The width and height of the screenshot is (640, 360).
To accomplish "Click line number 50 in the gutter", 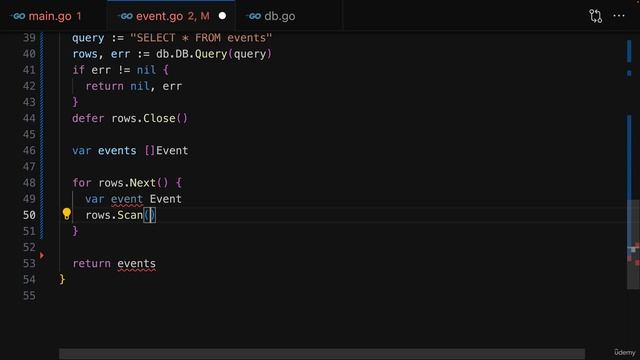I will tap(29, 215).
